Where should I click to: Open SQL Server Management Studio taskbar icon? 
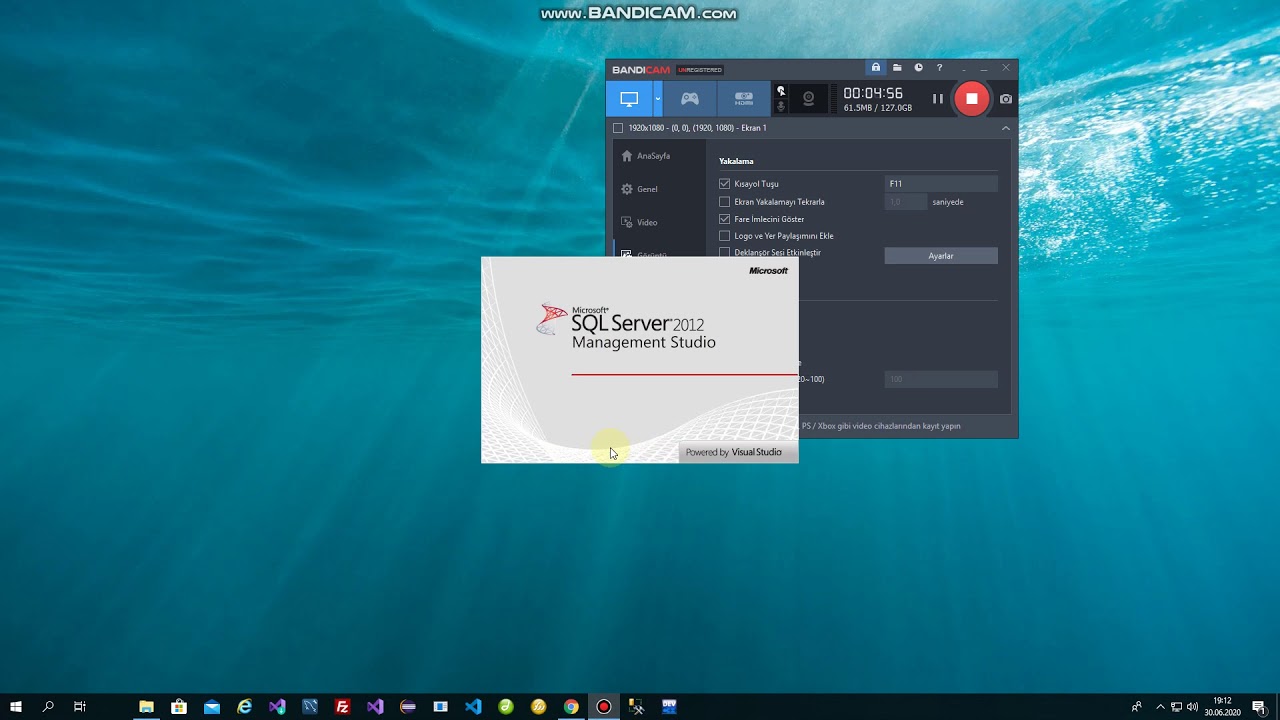pos(636,706)
